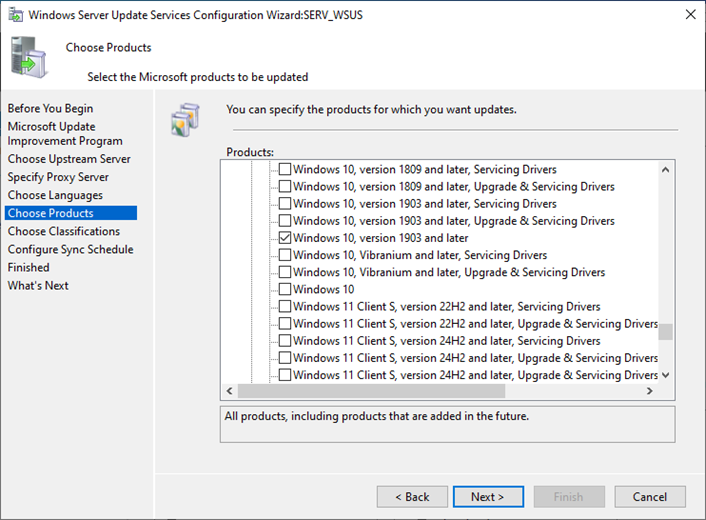Image resolution: width=706 pixels, height=520 pixels.
Task: Select the Finished step in the sidebar
Action: tap(28, 267)
